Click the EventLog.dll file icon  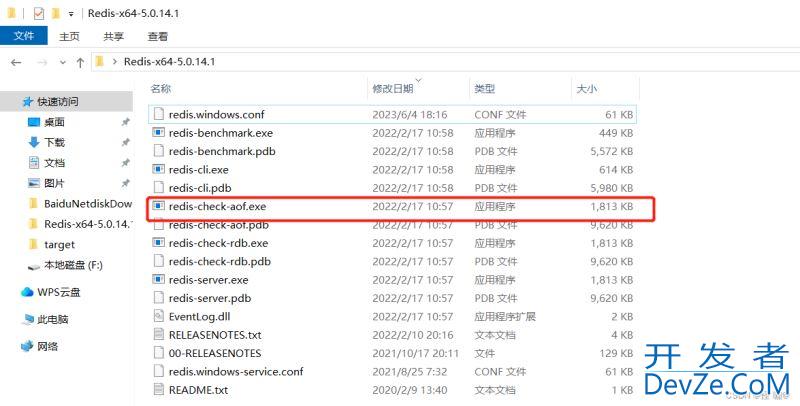coord(159,316)
